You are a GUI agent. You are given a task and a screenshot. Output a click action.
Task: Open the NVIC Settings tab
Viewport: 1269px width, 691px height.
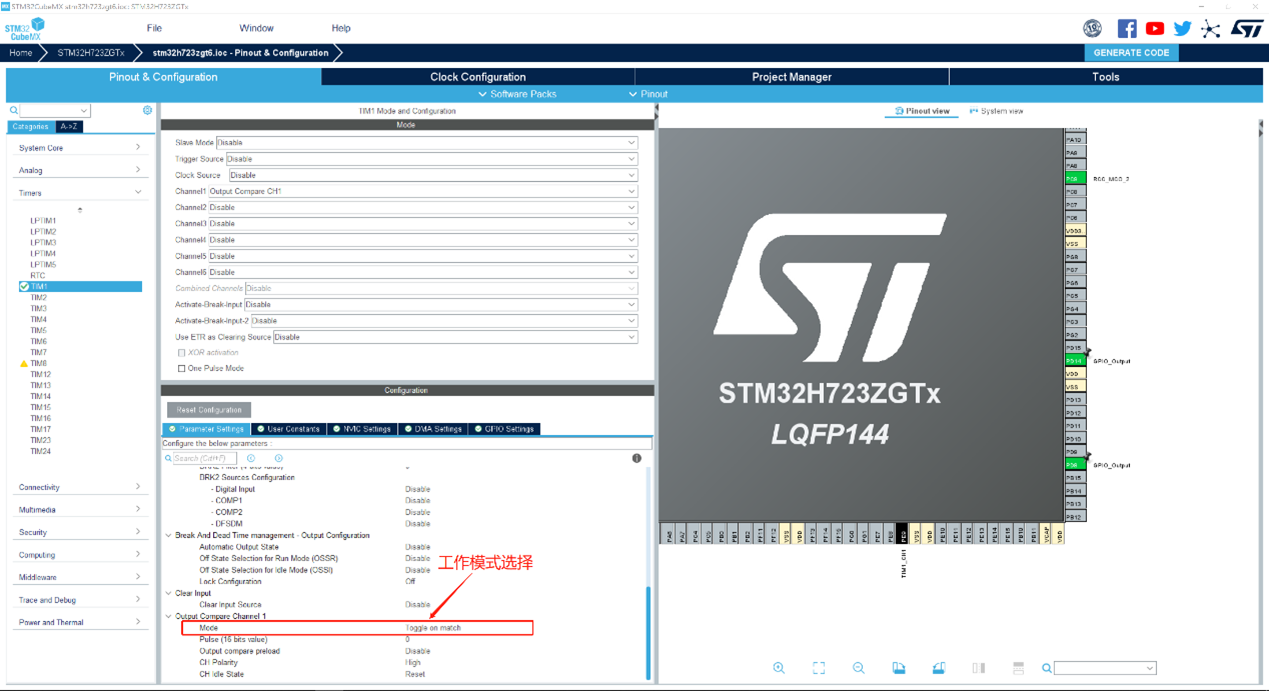coord(363,429)
